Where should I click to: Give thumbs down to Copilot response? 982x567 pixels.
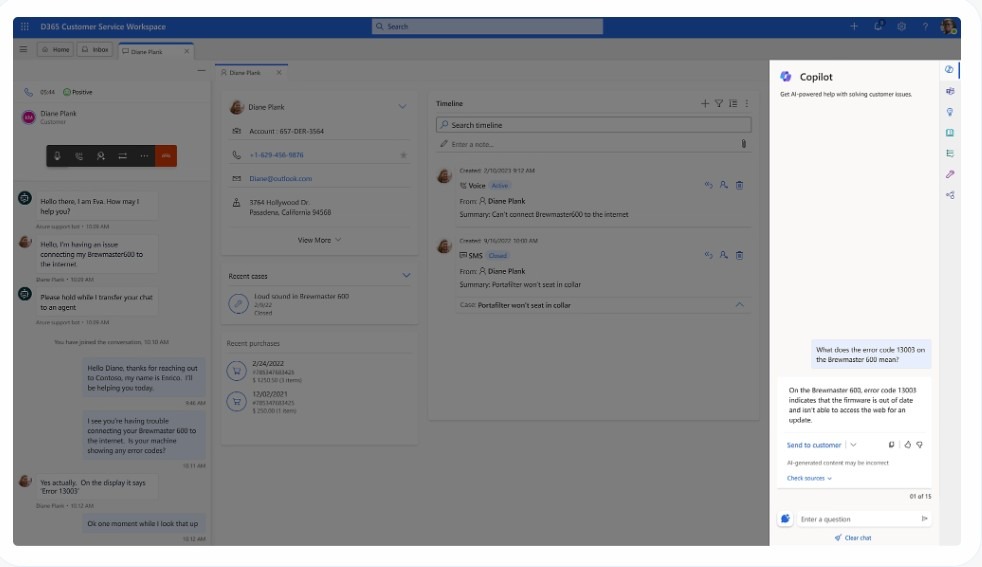pos(919,444)
